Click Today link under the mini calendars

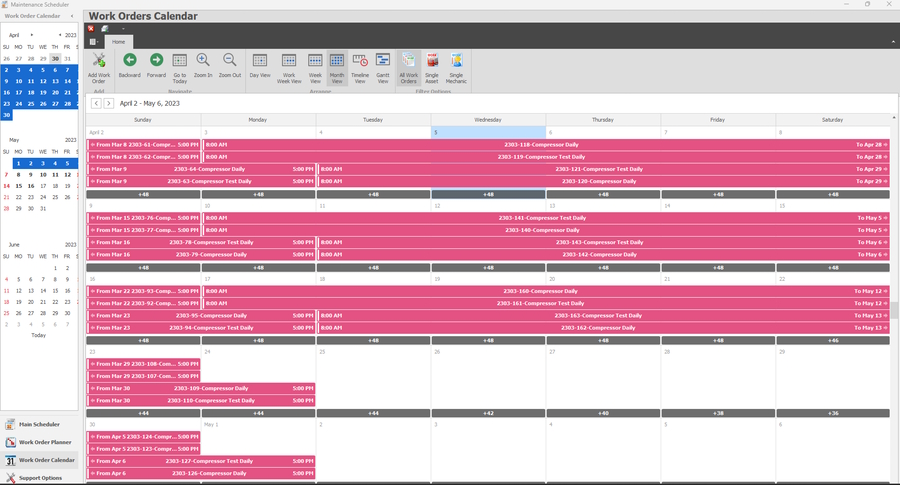(38, 335)
